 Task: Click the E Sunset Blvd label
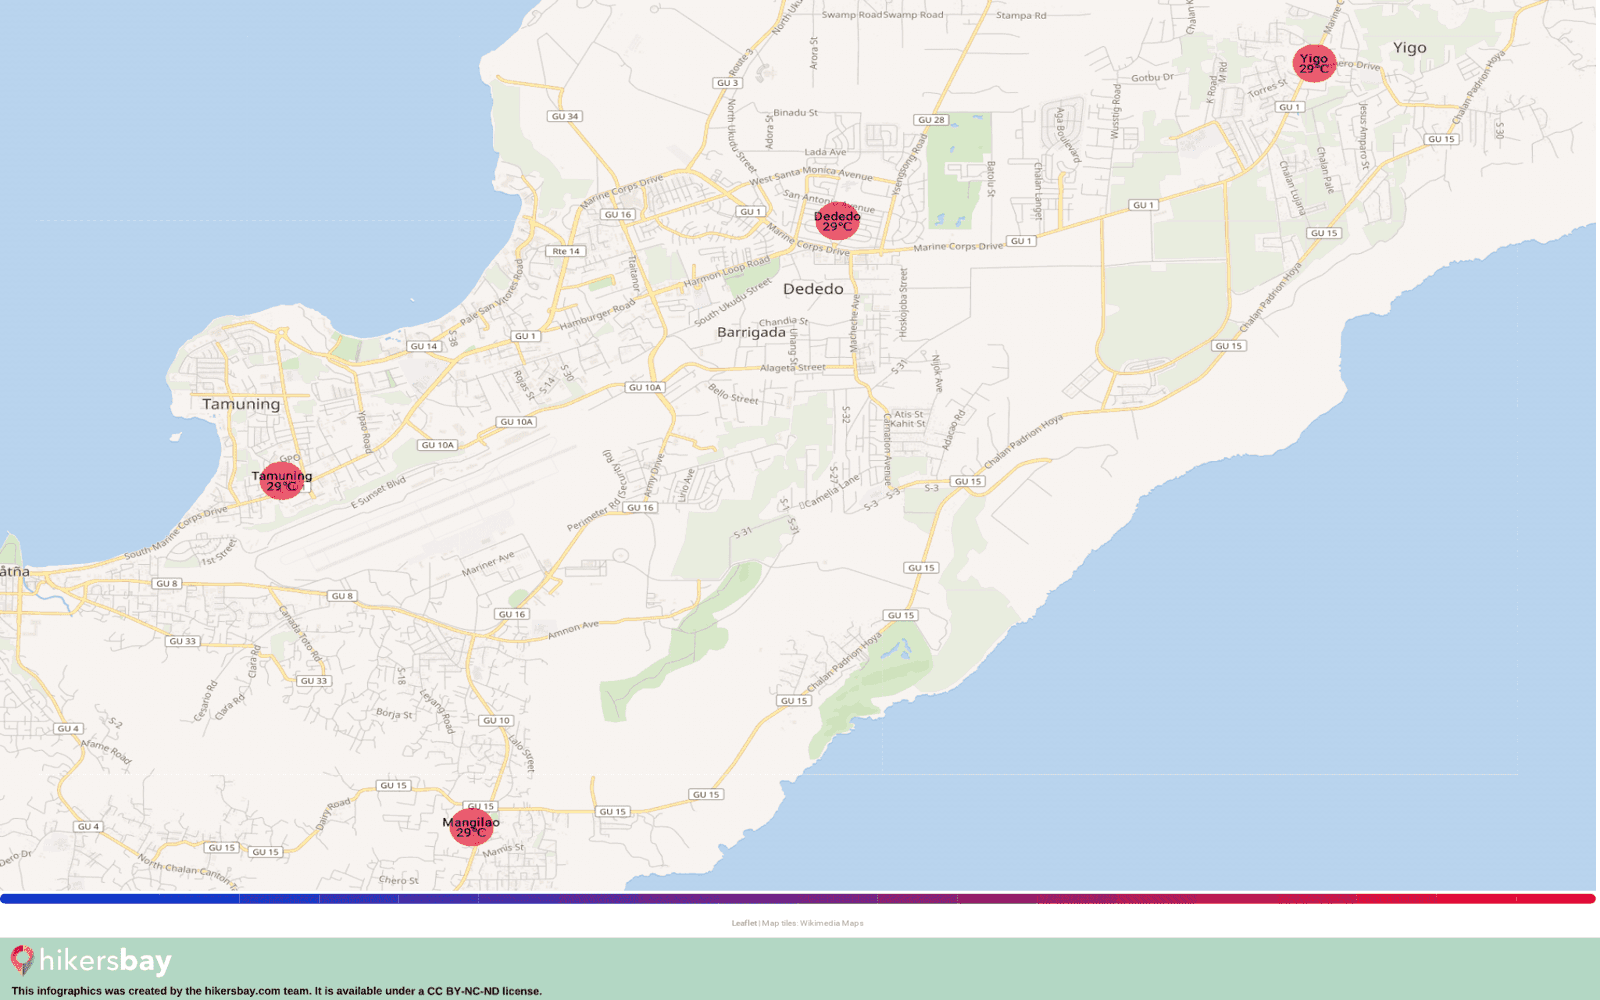pyautogui.click(x=378, y=492)
